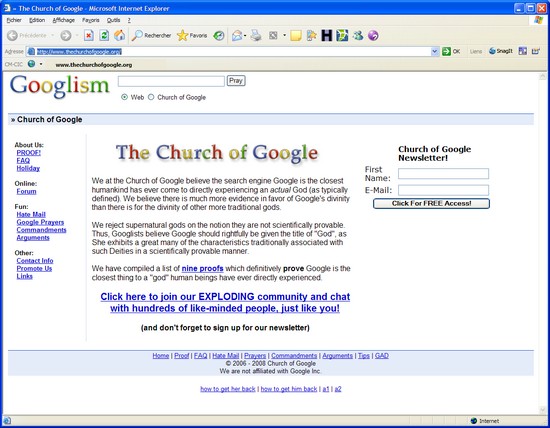Viewport: 550px width, 428px height.
Task: Open the CM-CIC globe dropdown arrow
Action: (x=41, y=64)
